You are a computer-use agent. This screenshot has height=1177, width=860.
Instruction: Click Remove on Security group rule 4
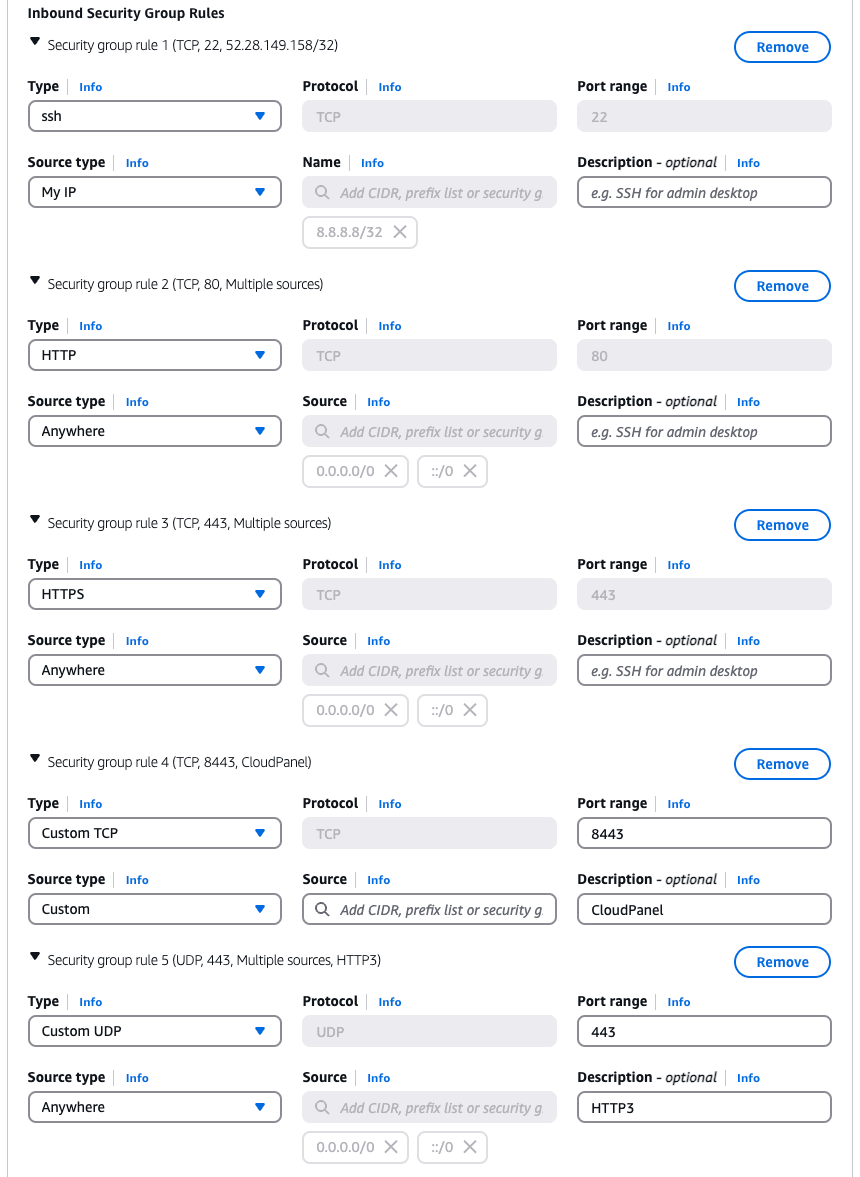point(782,764)
